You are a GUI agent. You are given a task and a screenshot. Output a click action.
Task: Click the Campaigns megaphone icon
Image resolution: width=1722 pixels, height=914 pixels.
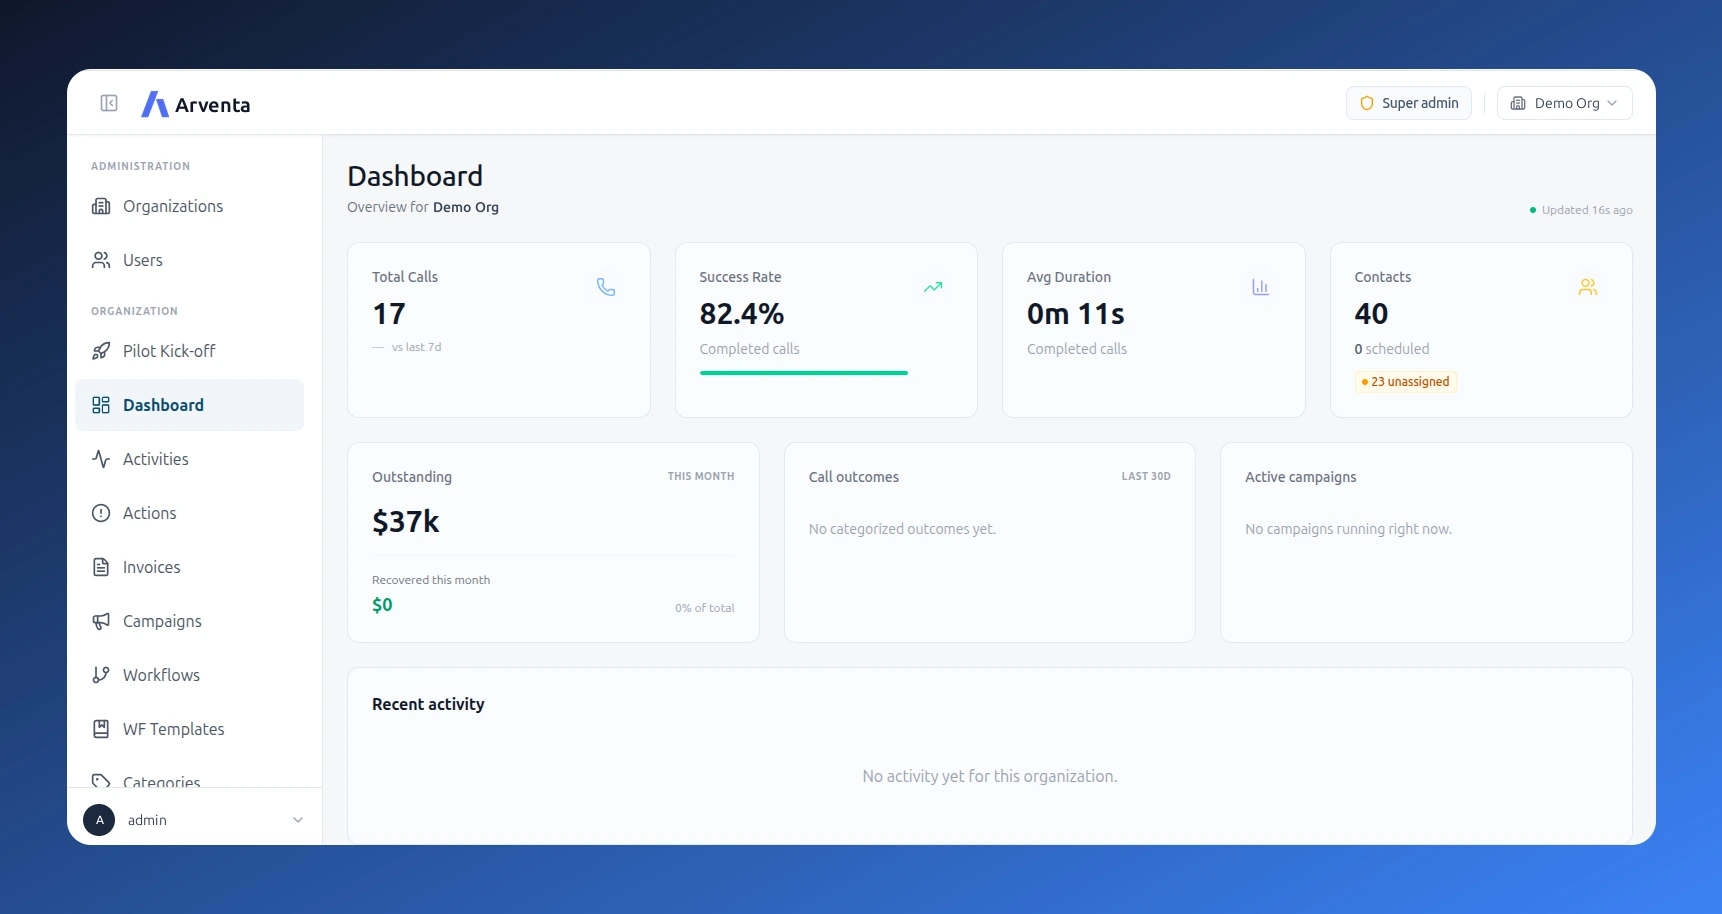[x=101, y=621]
